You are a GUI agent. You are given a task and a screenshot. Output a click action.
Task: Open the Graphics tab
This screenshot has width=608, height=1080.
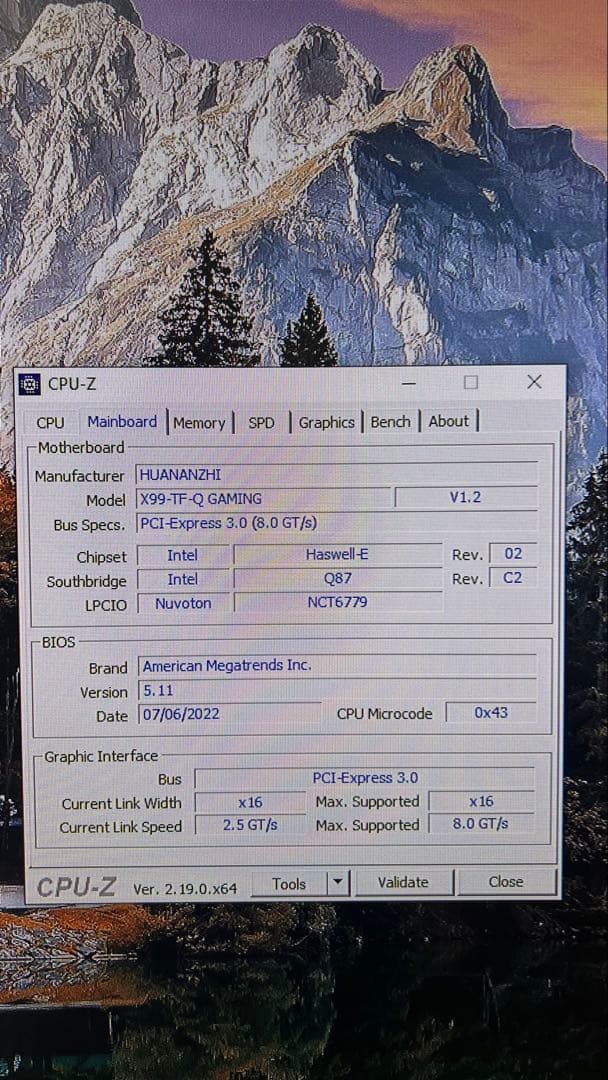pyautogui.click(x=326, y=423)
